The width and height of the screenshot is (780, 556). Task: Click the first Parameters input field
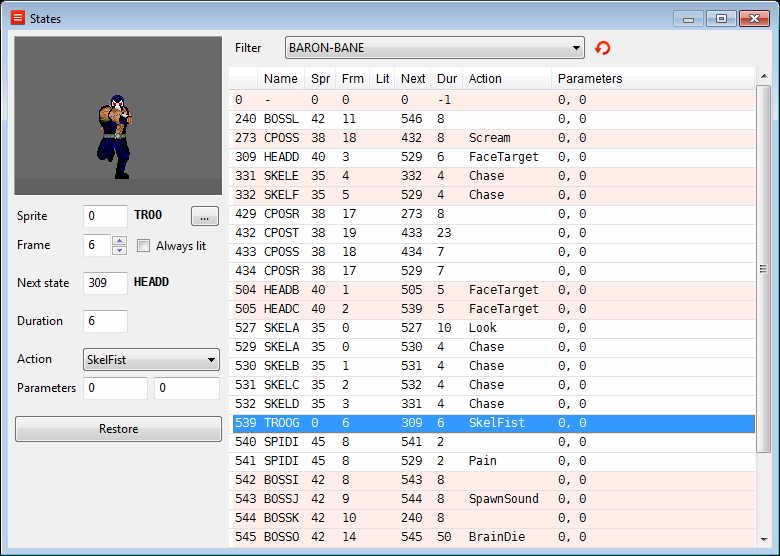tap(115, 388)
